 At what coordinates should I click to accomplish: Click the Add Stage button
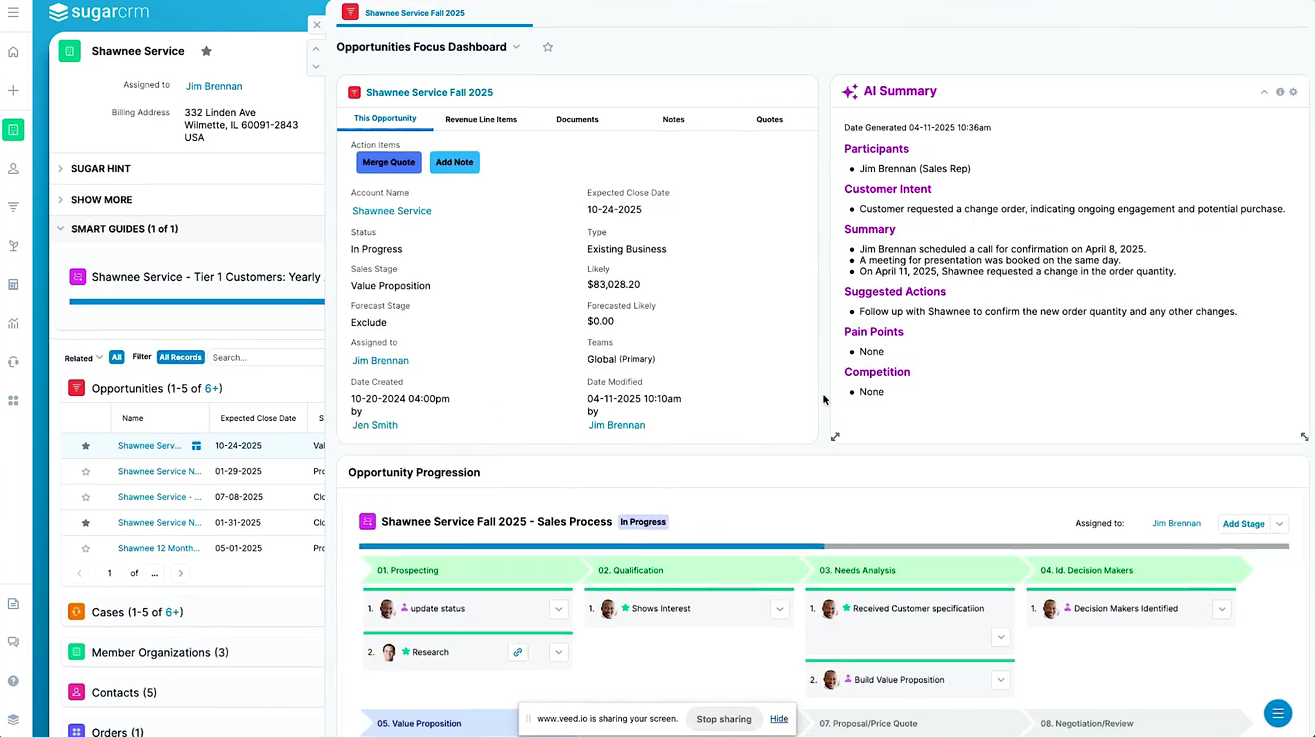(1243, 524)
